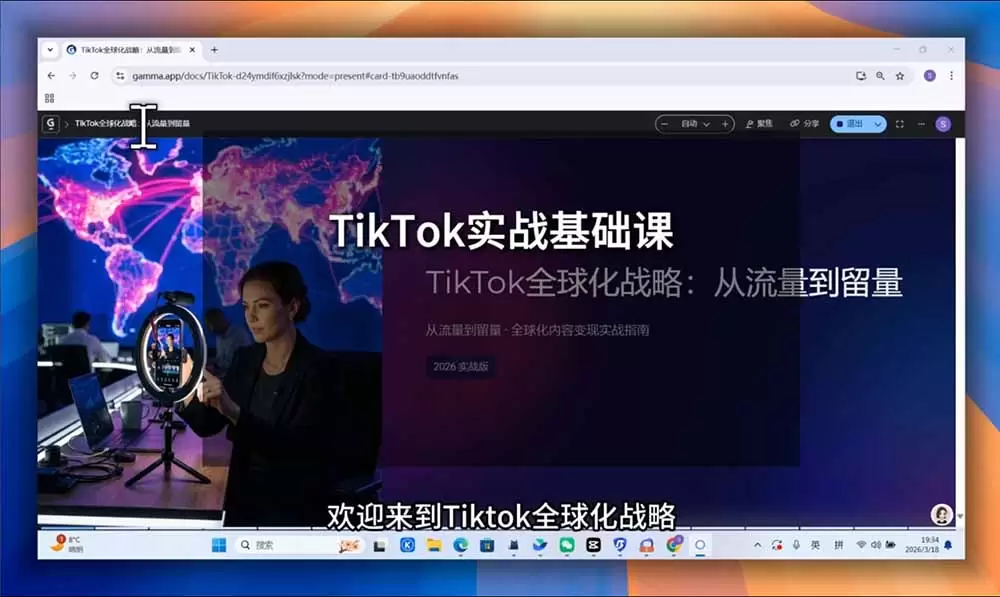Screen dimensions: 1000x597
Task: Focus the gamma.app address bar URL
Action: pos(295,76)
